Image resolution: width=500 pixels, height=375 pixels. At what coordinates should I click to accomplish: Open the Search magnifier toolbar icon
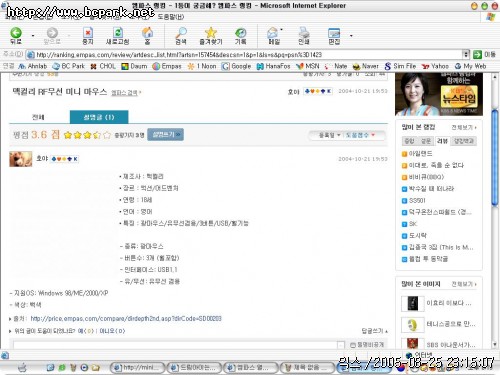[x=181, y=35]
